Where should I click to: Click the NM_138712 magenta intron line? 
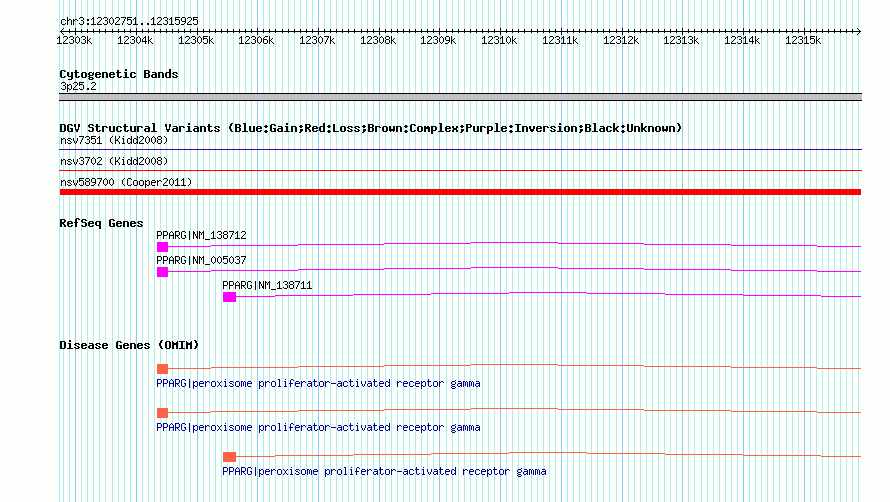(515, 243)
